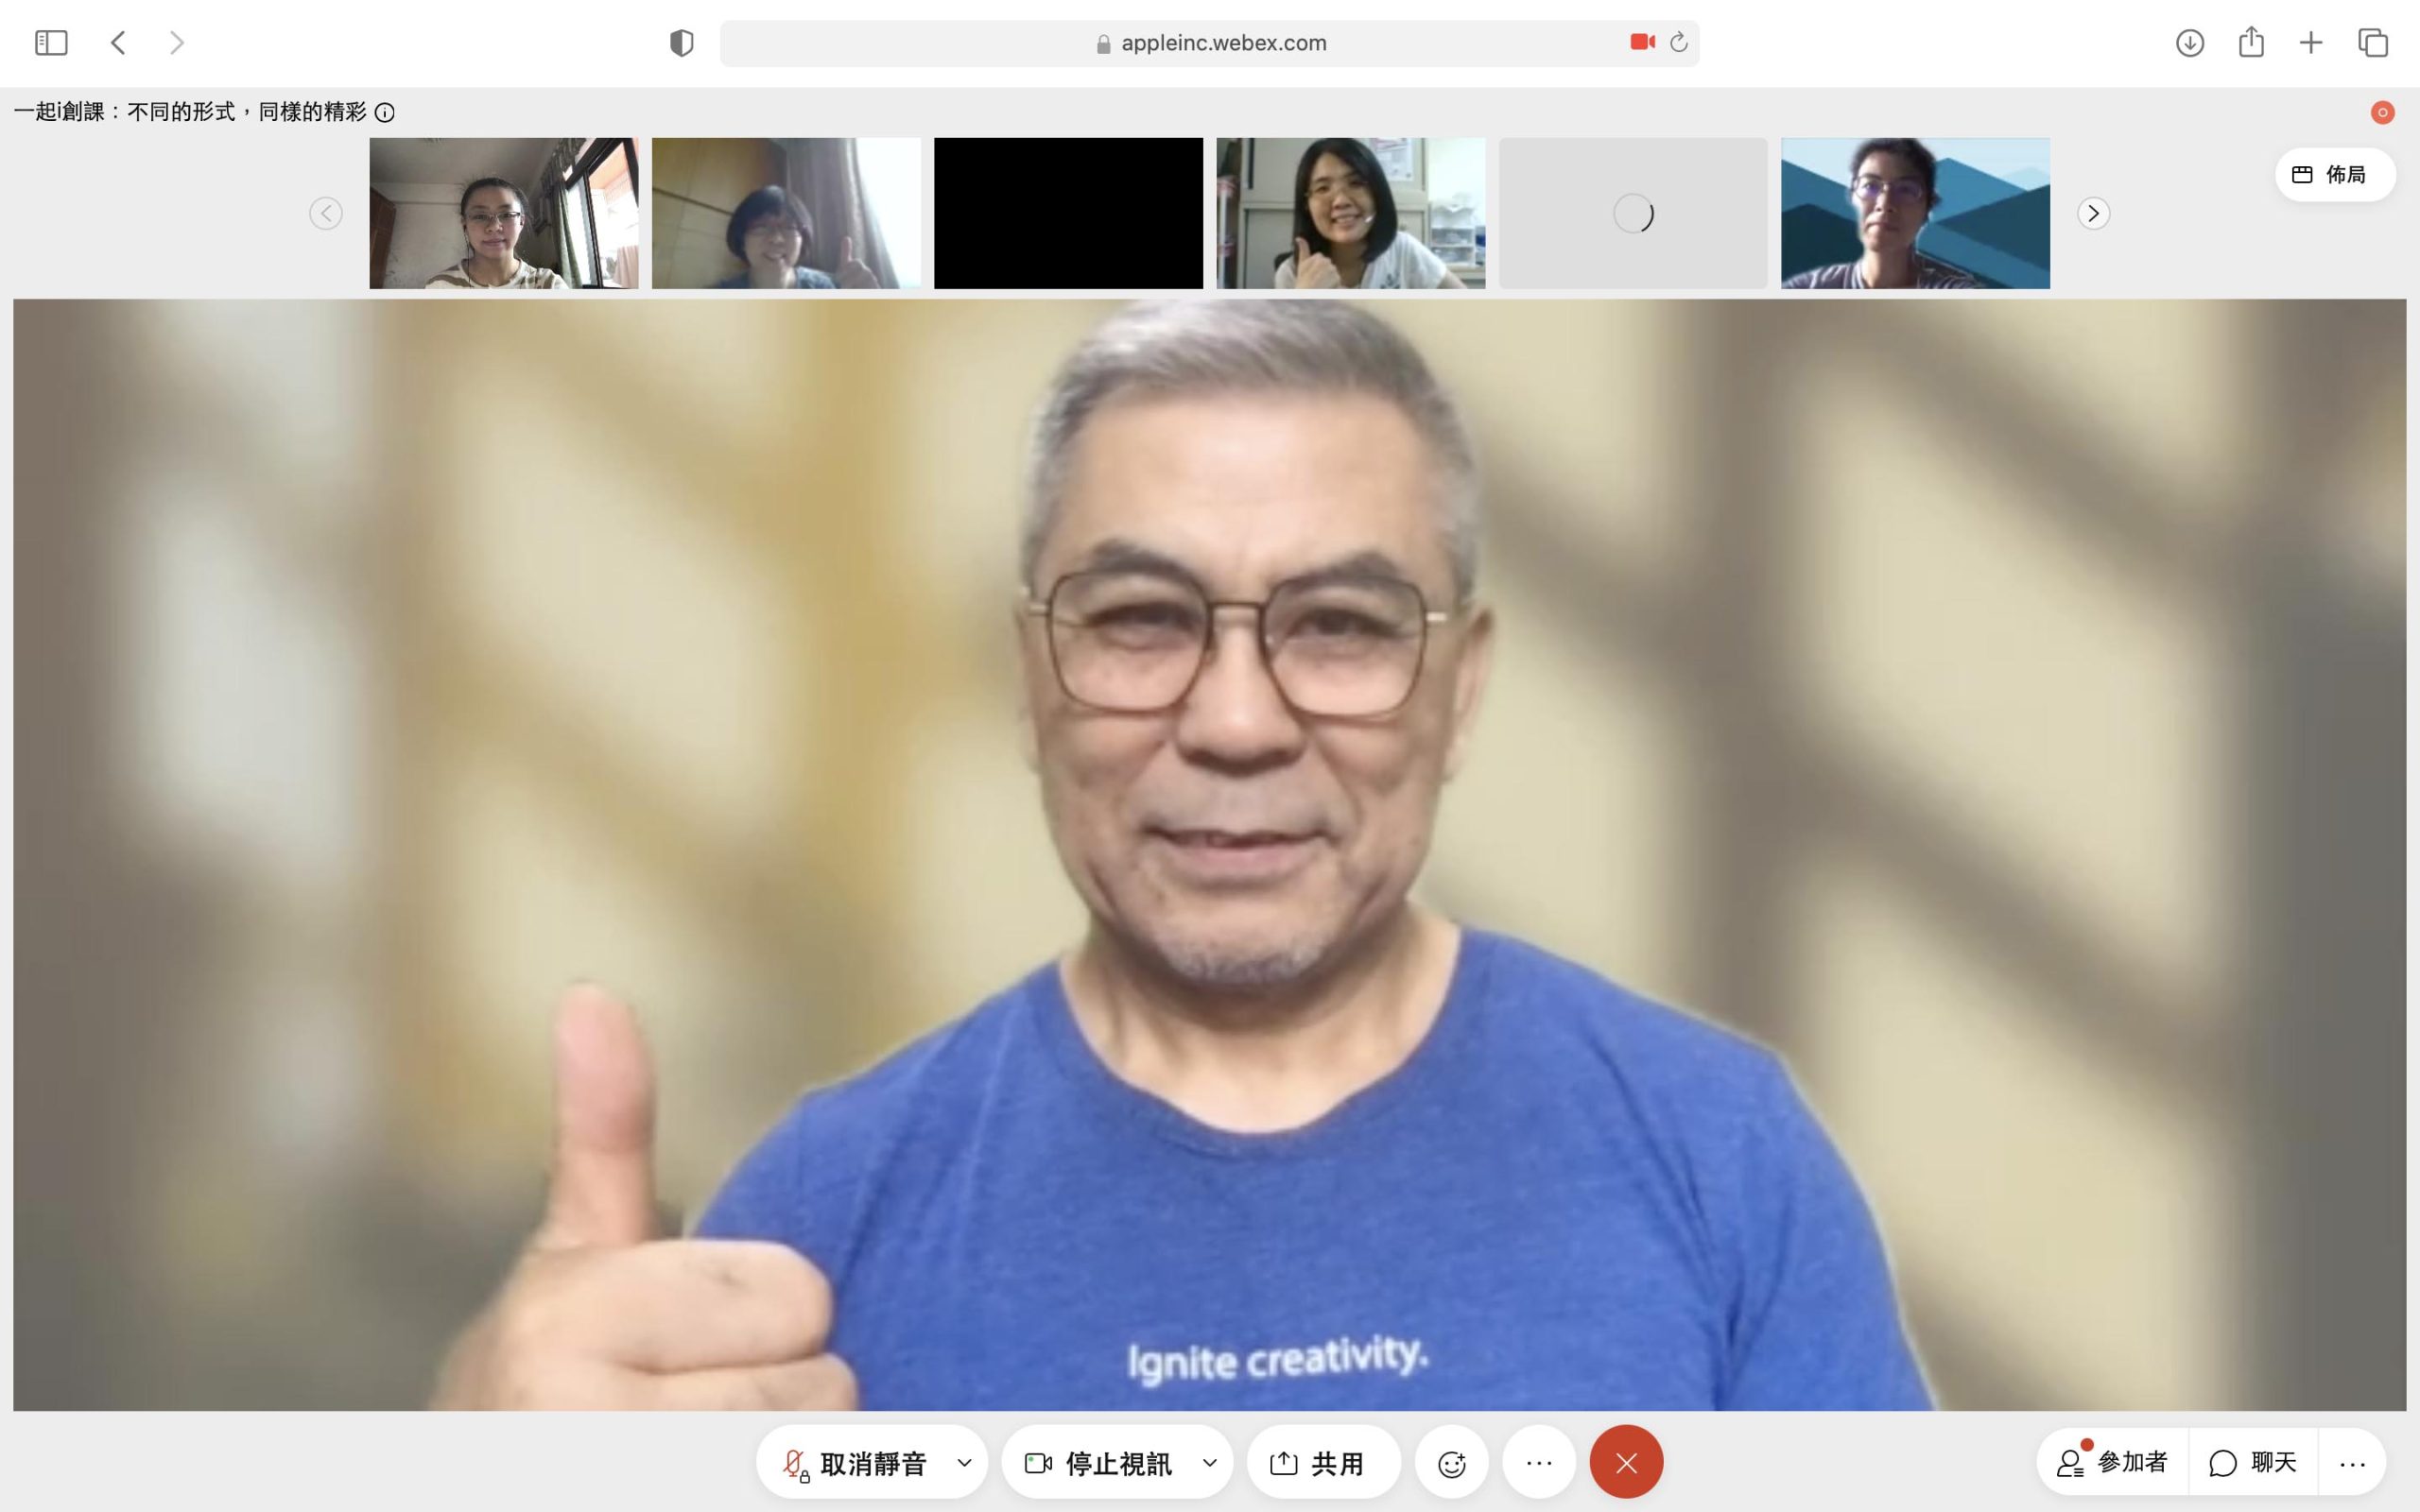The image size is (2420, 1512).
Task: Open panel options menu beside 聊天
Action: (x=2352, y=1464)
